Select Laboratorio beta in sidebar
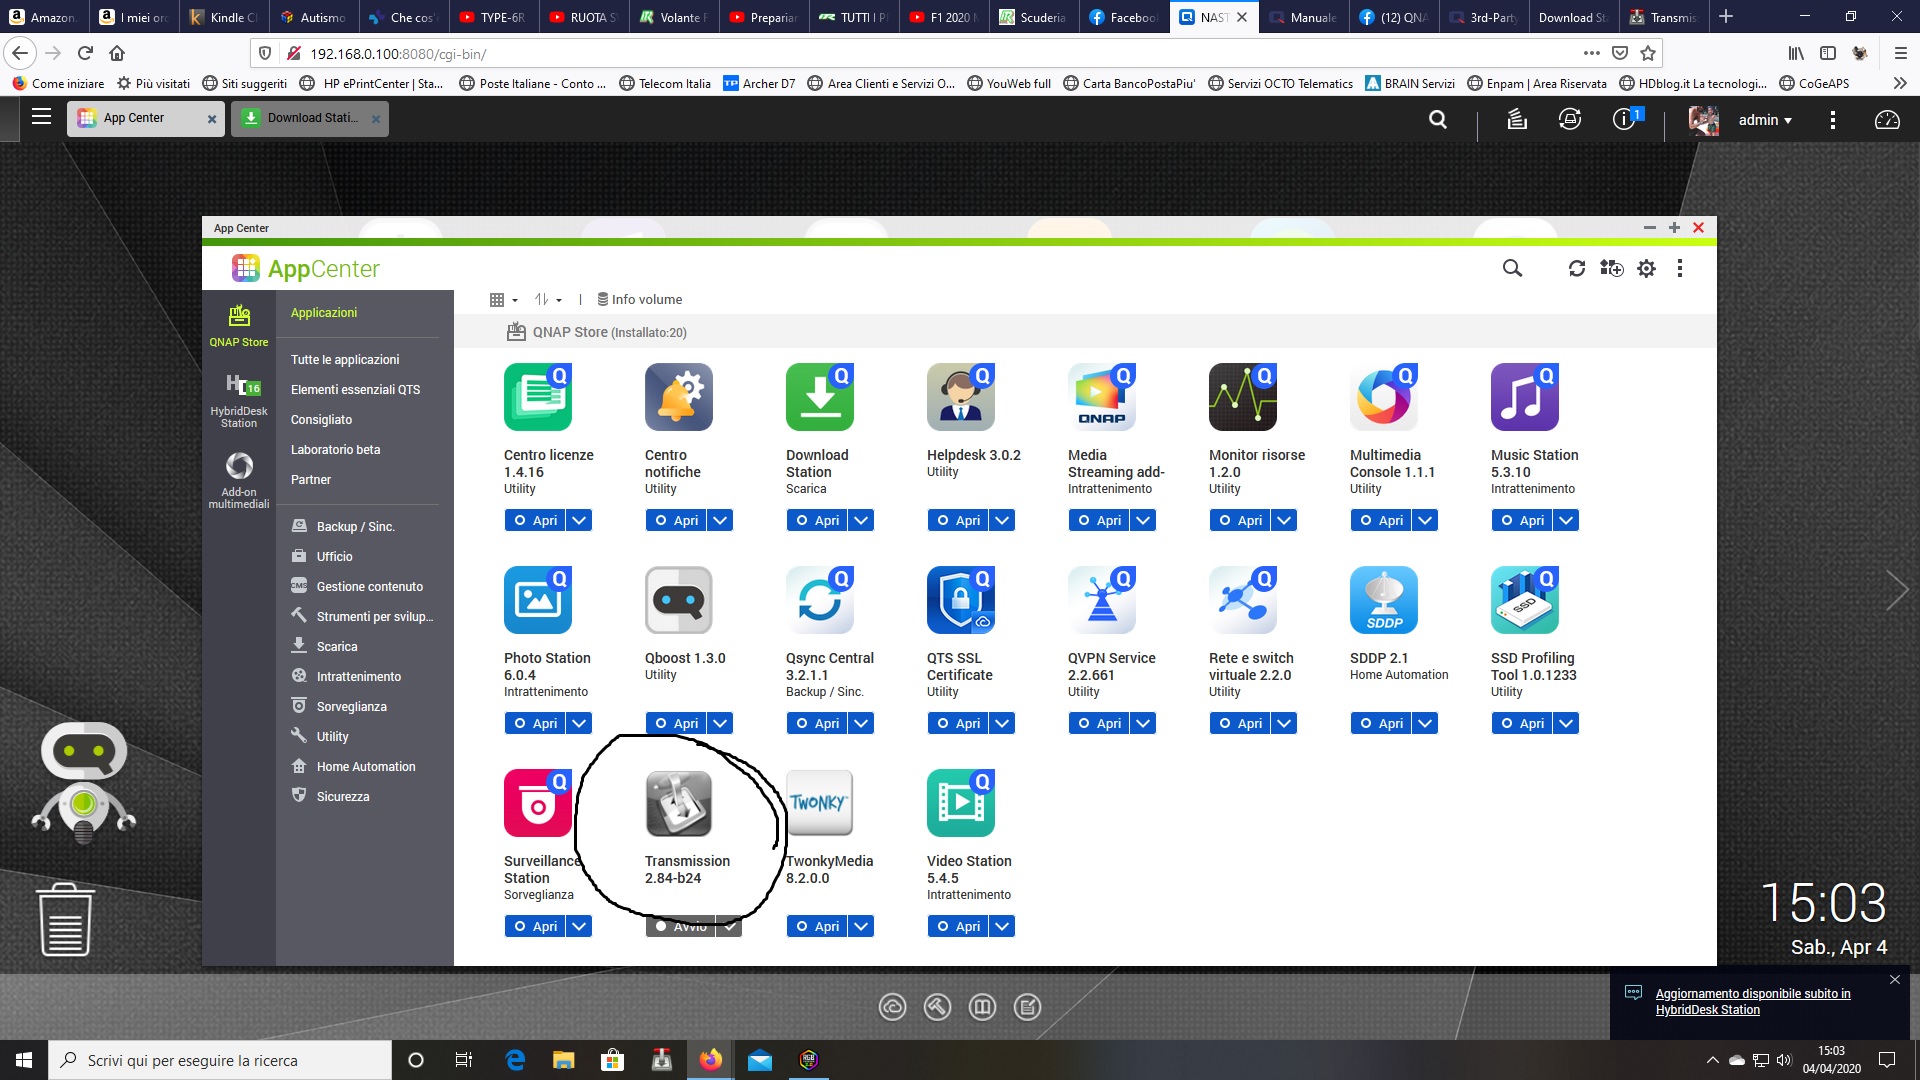The image size is (1920, 1080). click(335, 450)
